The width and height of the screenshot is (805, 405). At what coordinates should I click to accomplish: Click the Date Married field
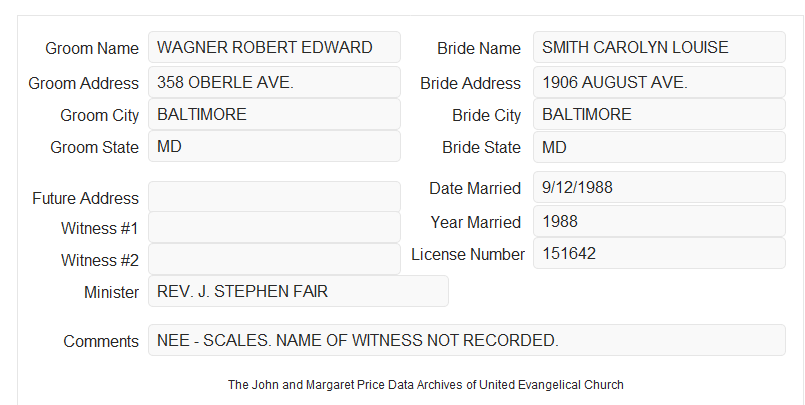tap(659, 187)
